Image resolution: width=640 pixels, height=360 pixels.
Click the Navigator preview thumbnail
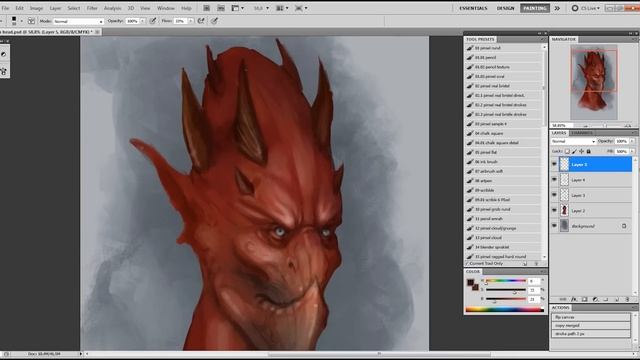click(x=594, y=82)
